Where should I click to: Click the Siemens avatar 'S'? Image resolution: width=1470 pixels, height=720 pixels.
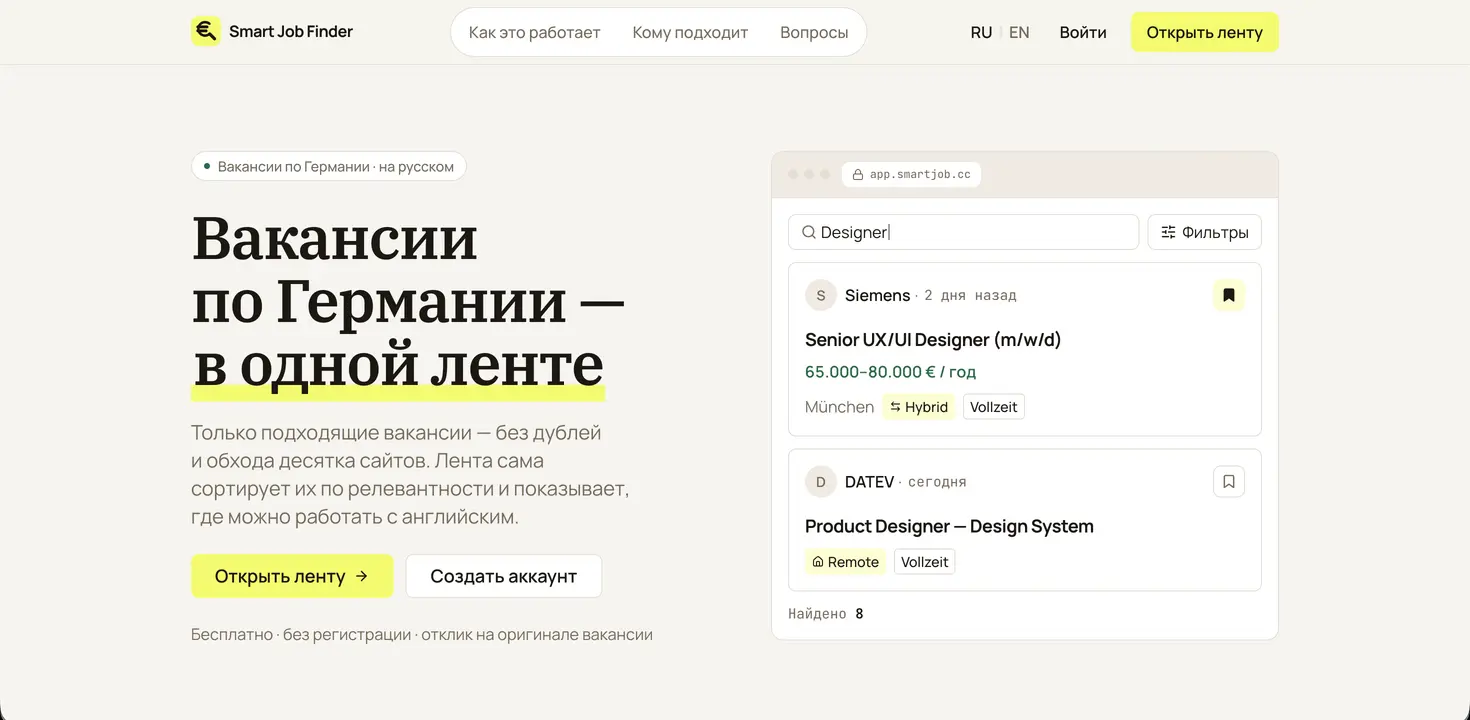coord(821,295)
